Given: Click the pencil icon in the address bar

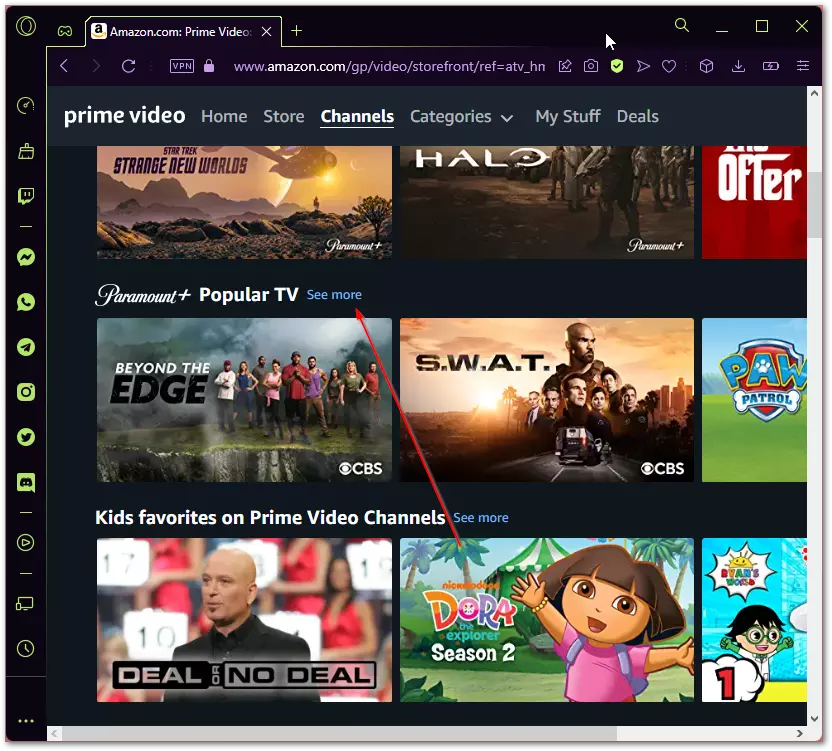Looking at the screenshot, I should point(565,66).
